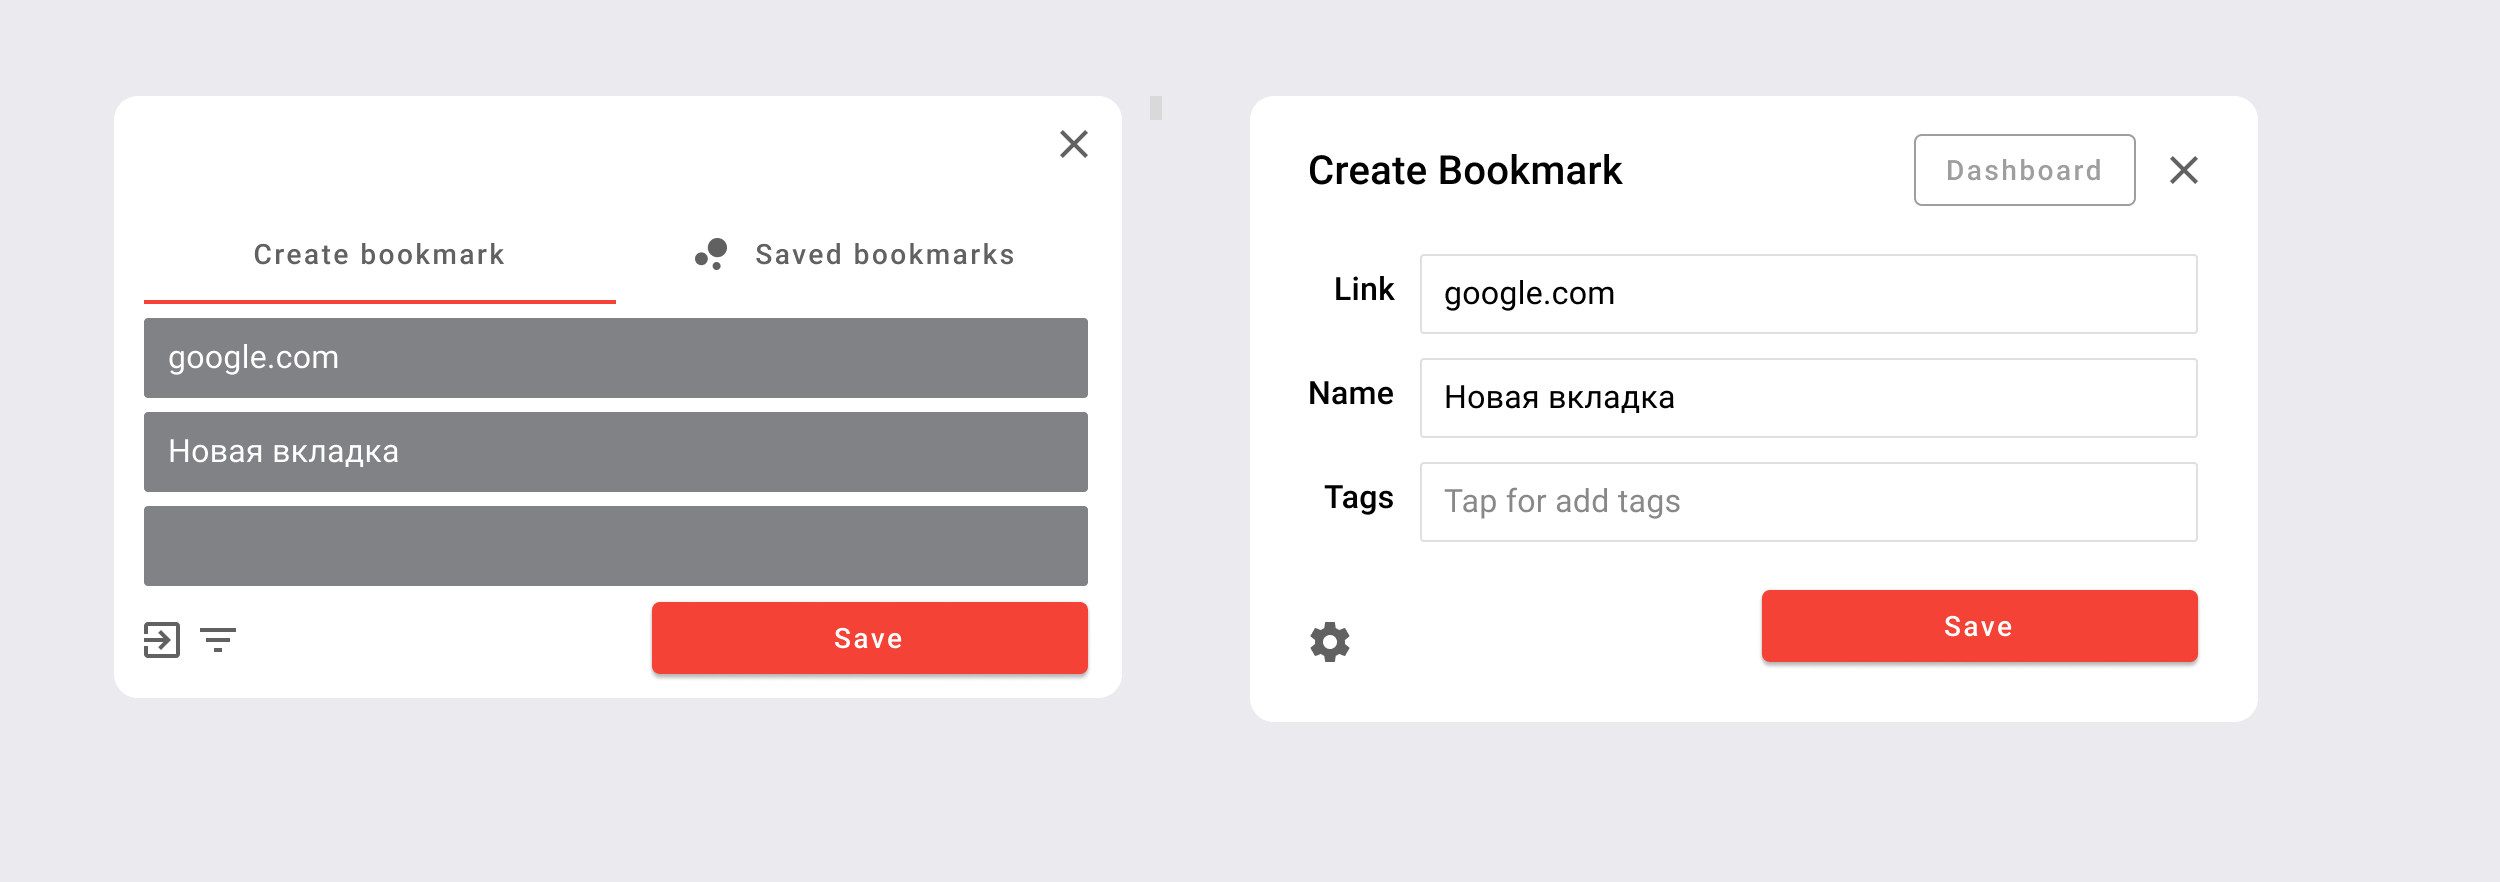Screen dimensions: 2500x882
Task: Click the bubbles icon beside Saved bookmarks
Action: pos(711,254)
